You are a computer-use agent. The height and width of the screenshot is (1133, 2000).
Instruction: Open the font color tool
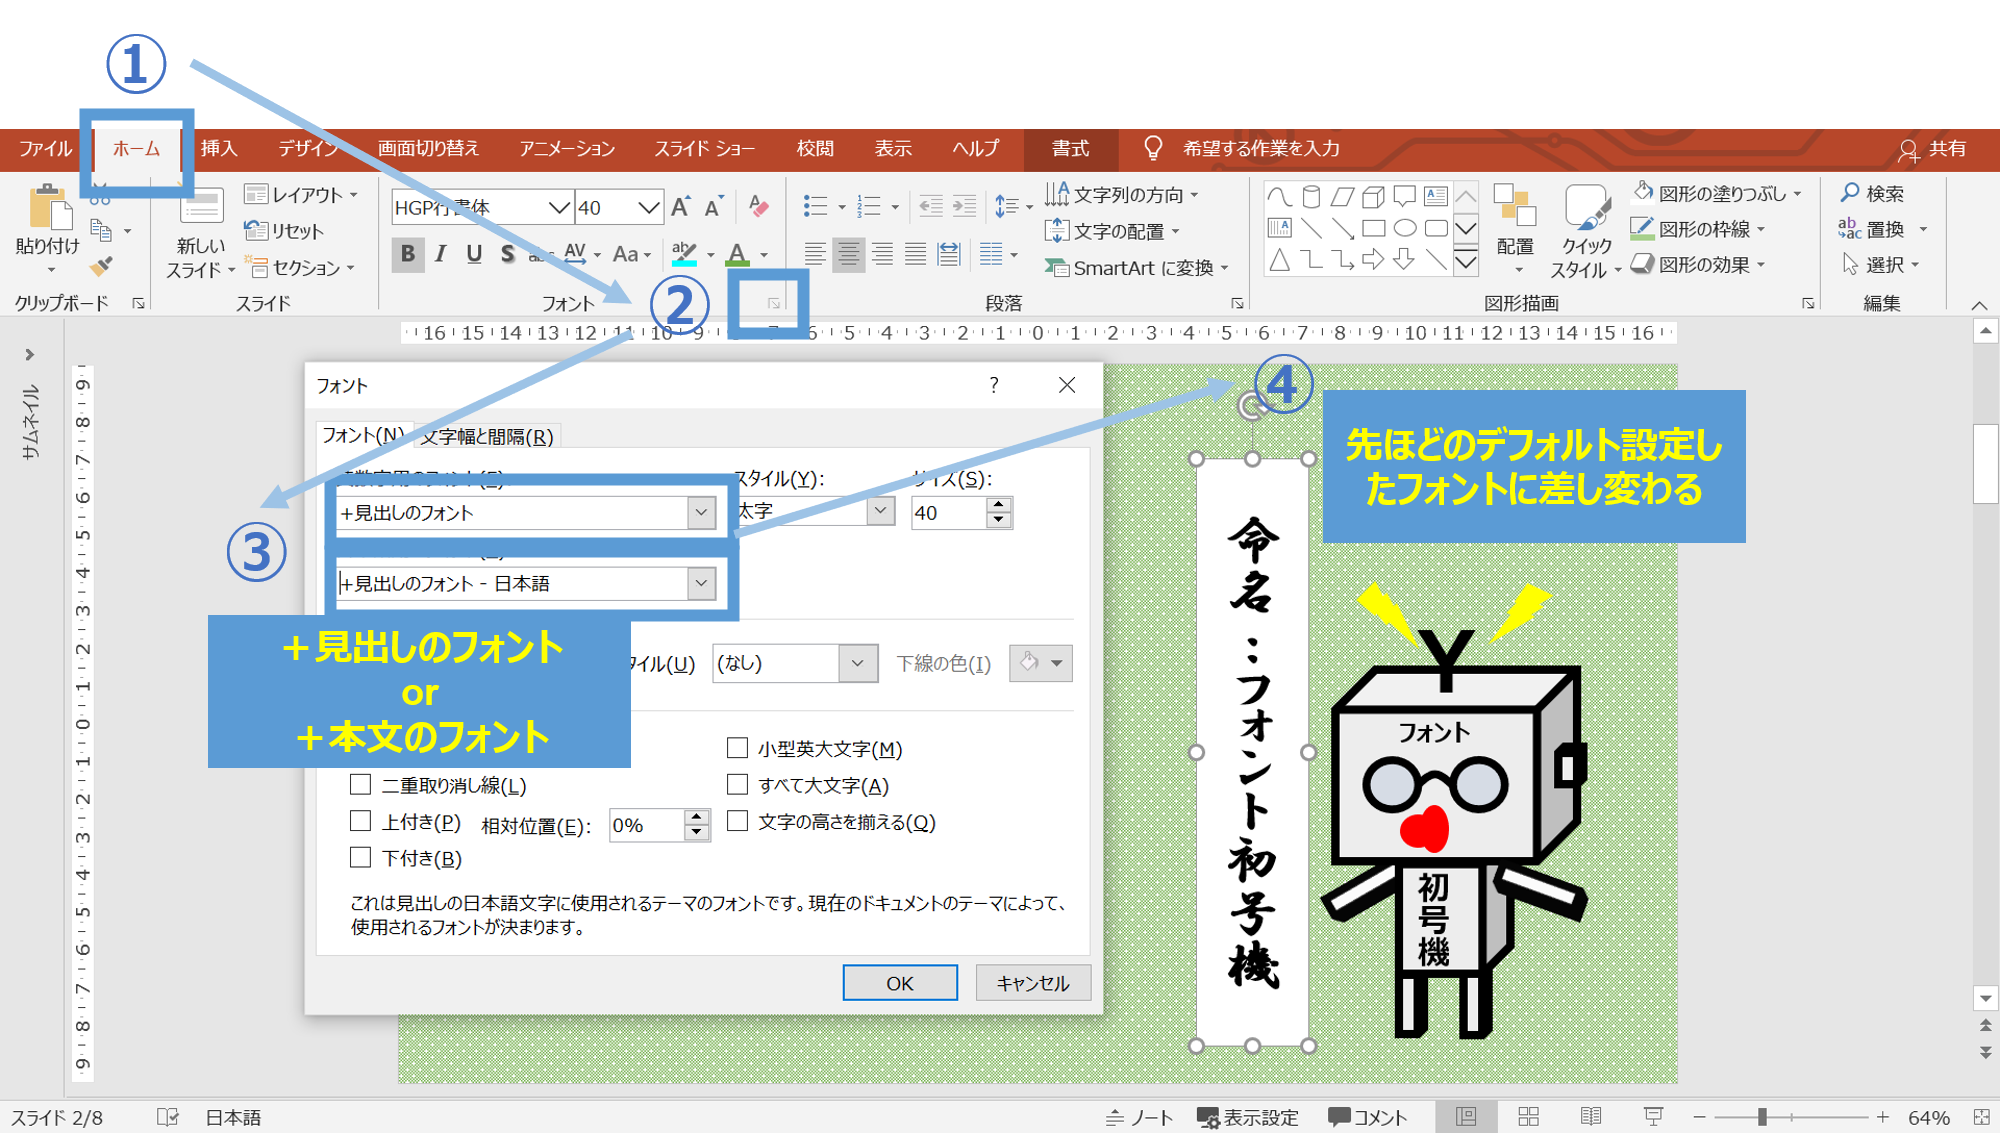point(738,254)
